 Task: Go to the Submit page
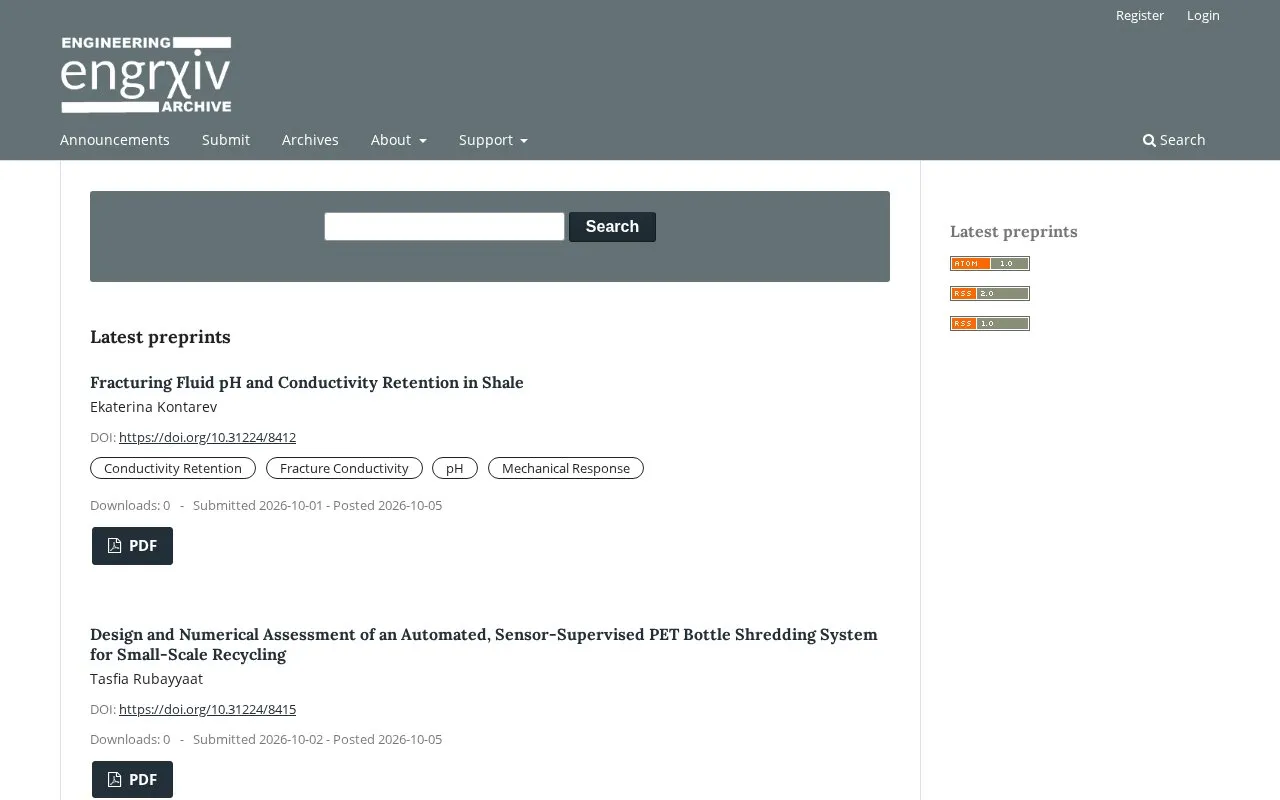tap(226, 140)
